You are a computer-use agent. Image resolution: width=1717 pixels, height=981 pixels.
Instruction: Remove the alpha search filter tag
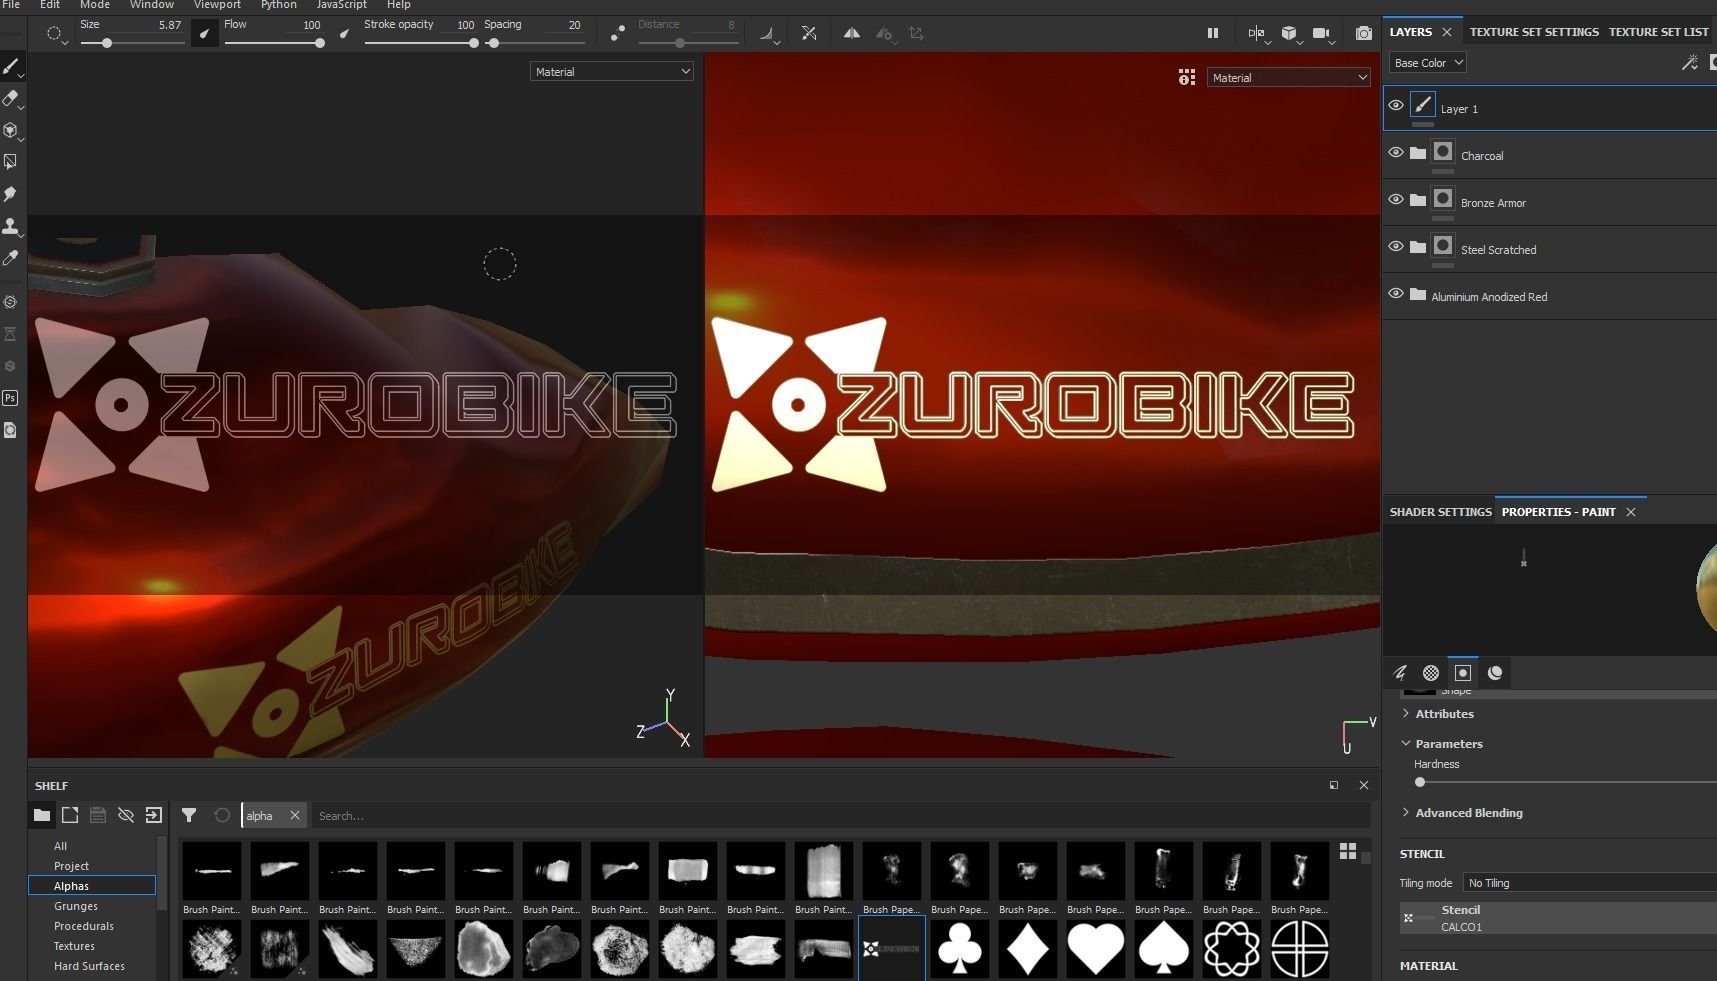click(295, 816)
